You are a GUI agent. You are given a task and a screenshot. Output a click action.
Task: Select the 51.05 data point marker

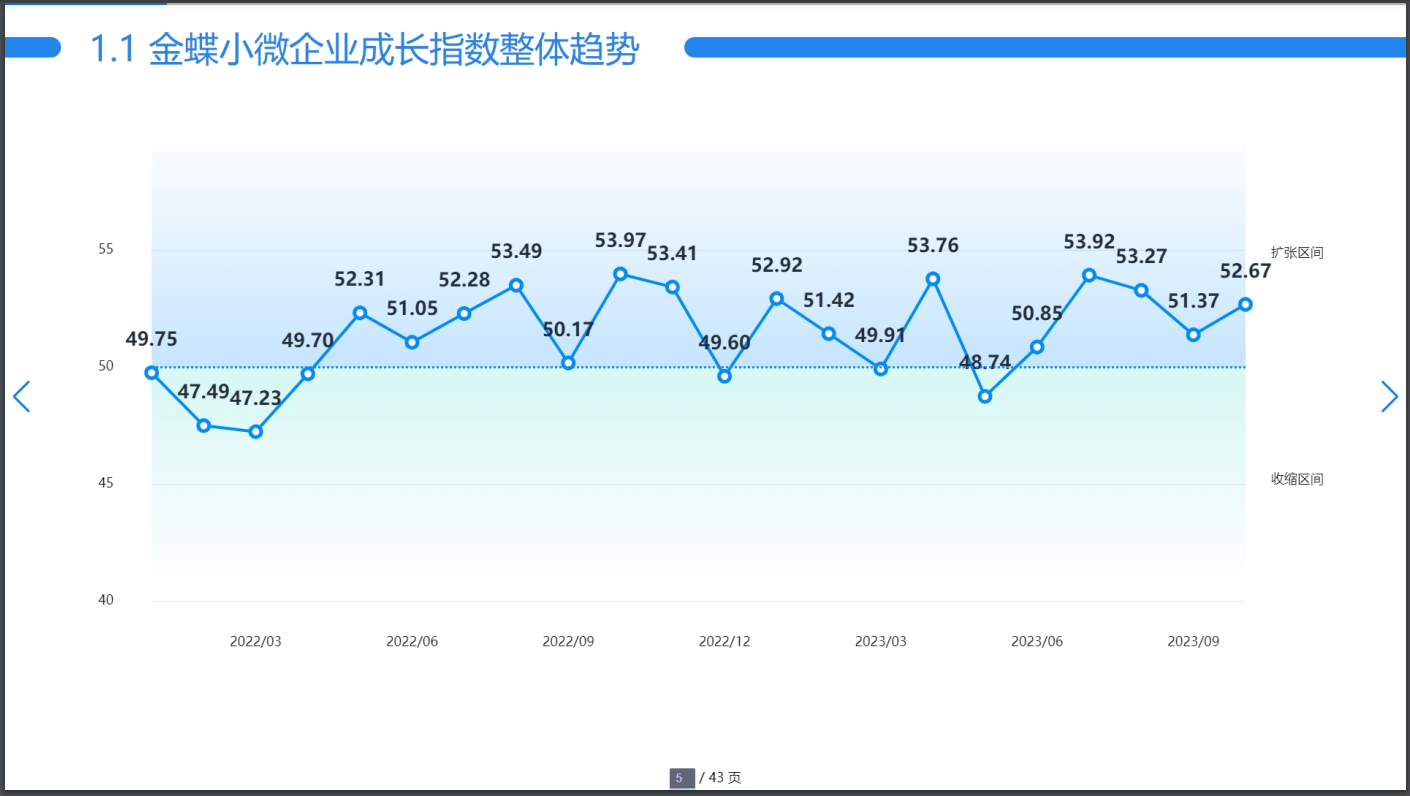tap(412, 342)
